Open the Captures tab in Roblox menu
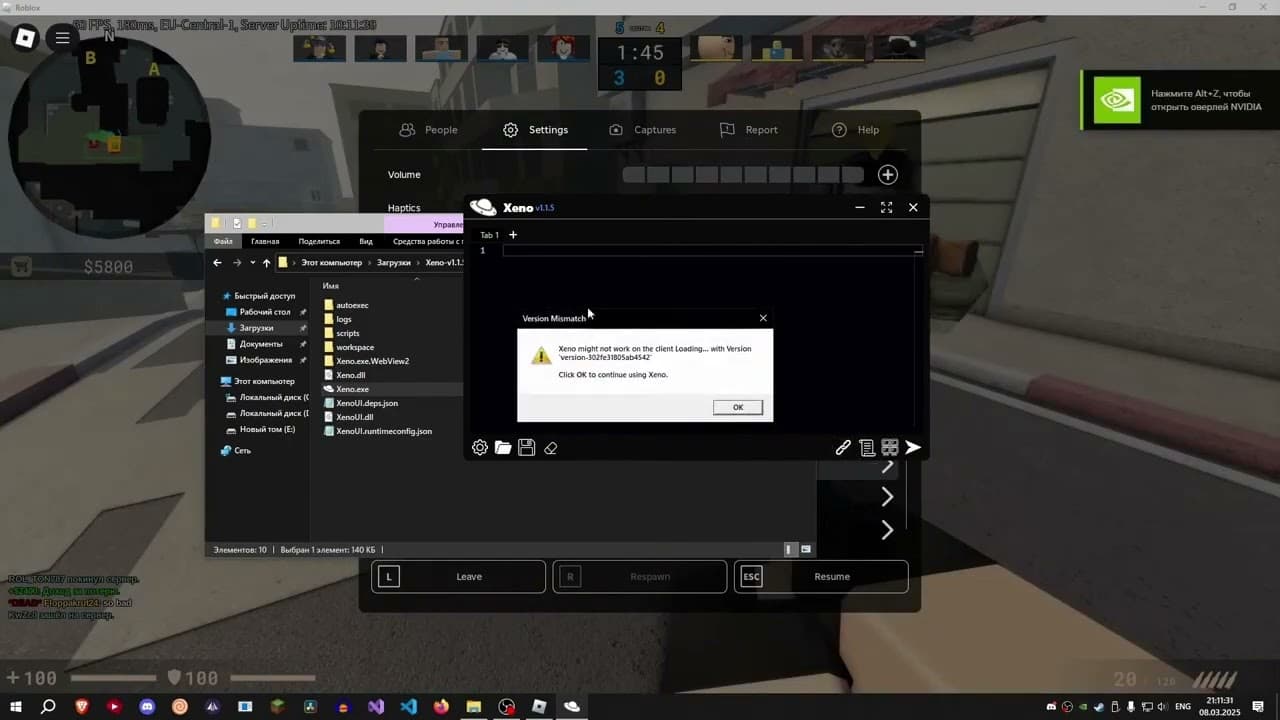This screenshot has width=1280, height=720. tap(642, 130)
